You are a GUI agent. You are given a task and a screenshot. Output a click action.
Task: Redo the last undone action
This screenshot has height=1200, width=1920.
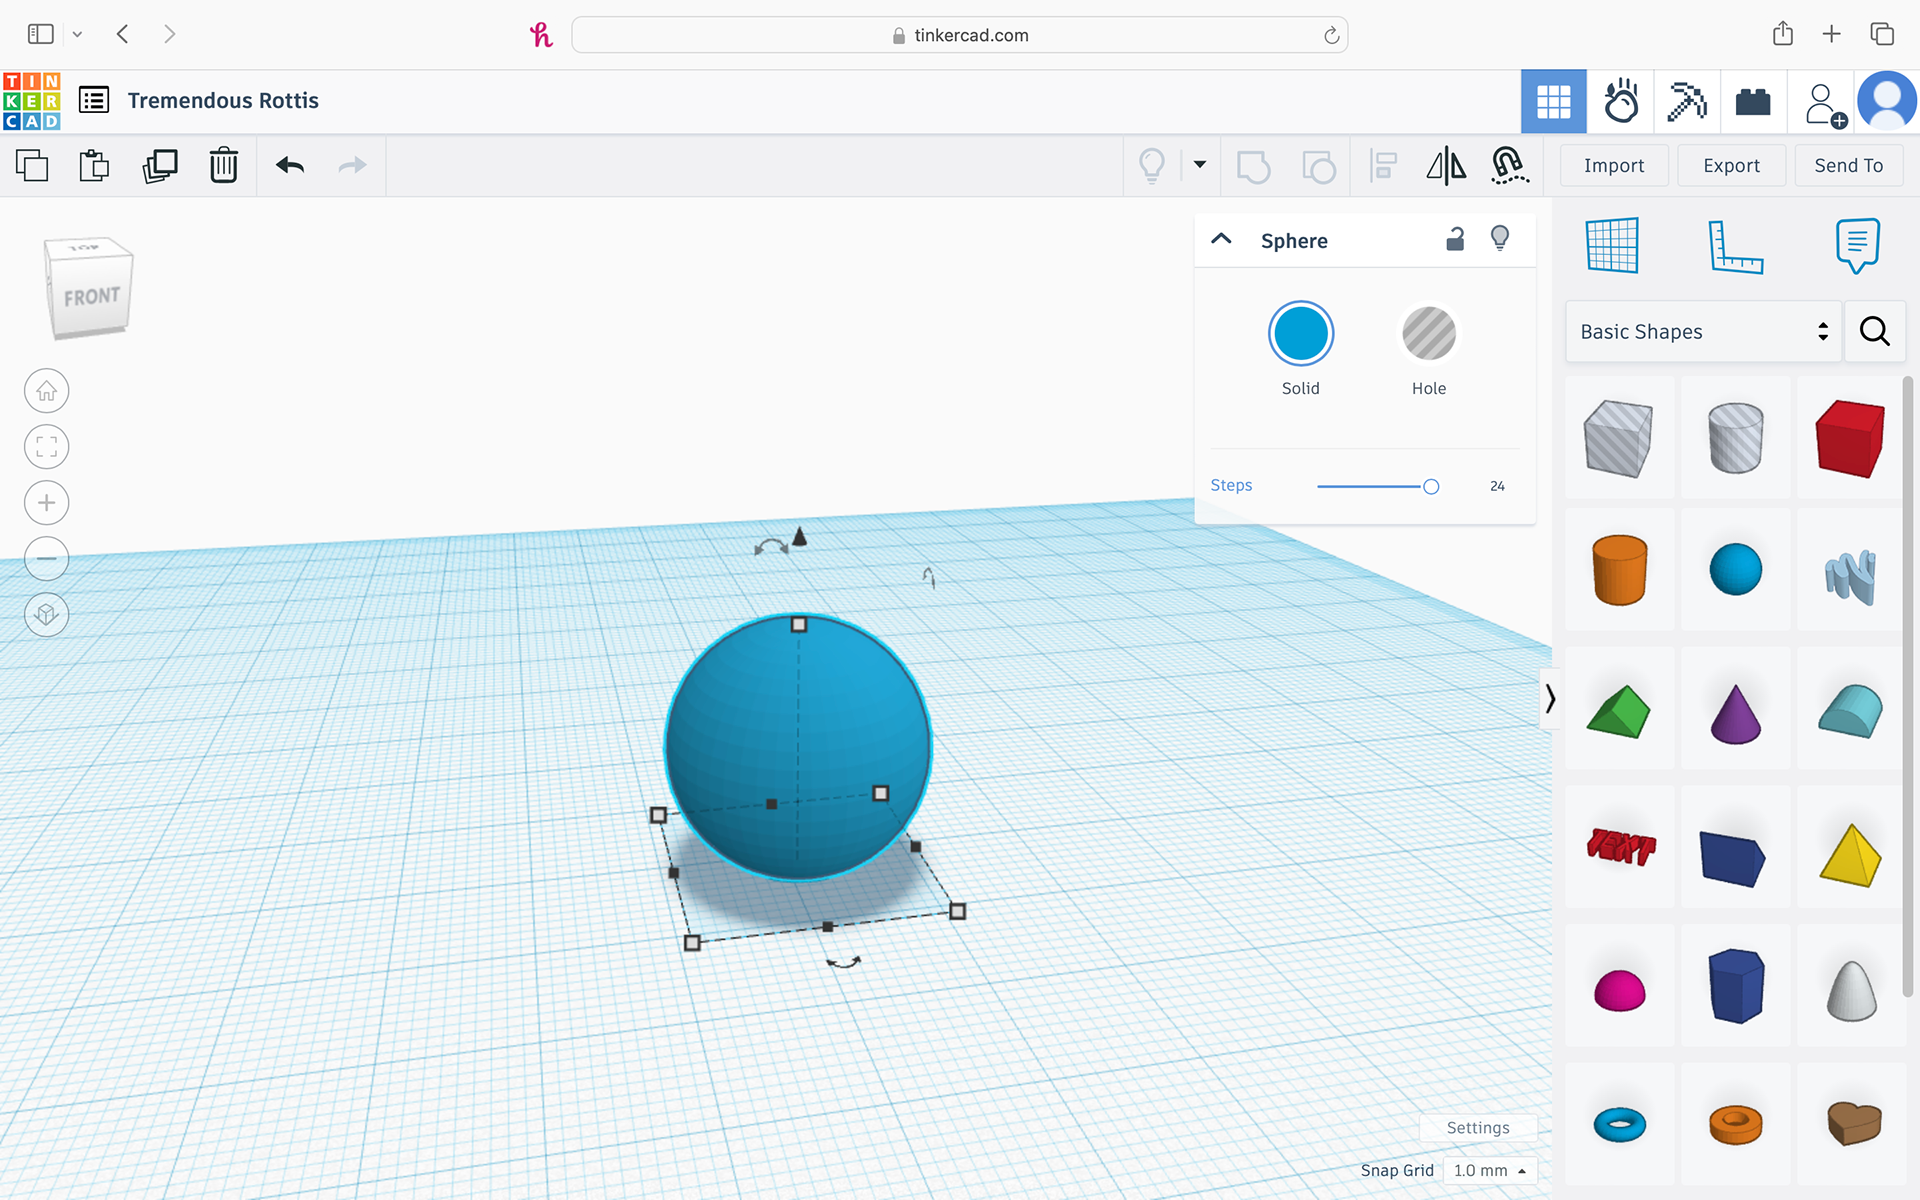(352, 165)
